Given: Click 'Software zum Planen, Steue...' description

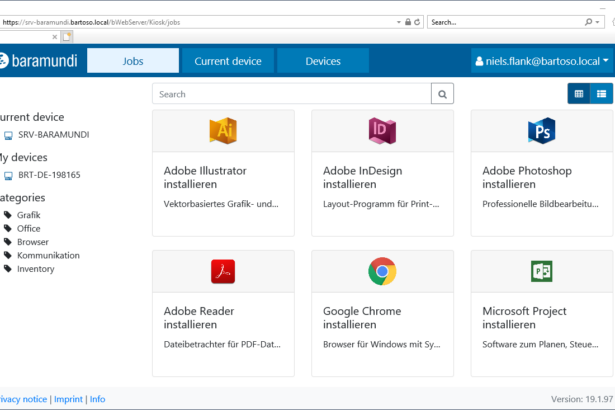Looking at the screenshot, I should click(x=540, y=344).
